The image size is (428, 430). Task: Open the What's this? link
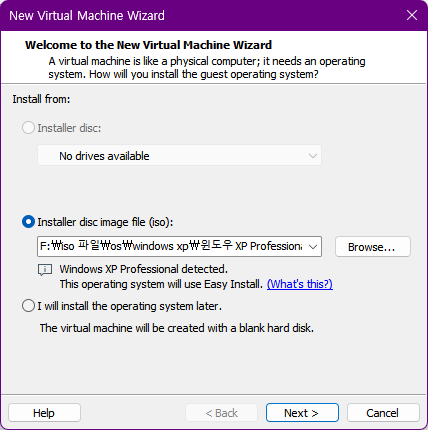pos(300,284)
